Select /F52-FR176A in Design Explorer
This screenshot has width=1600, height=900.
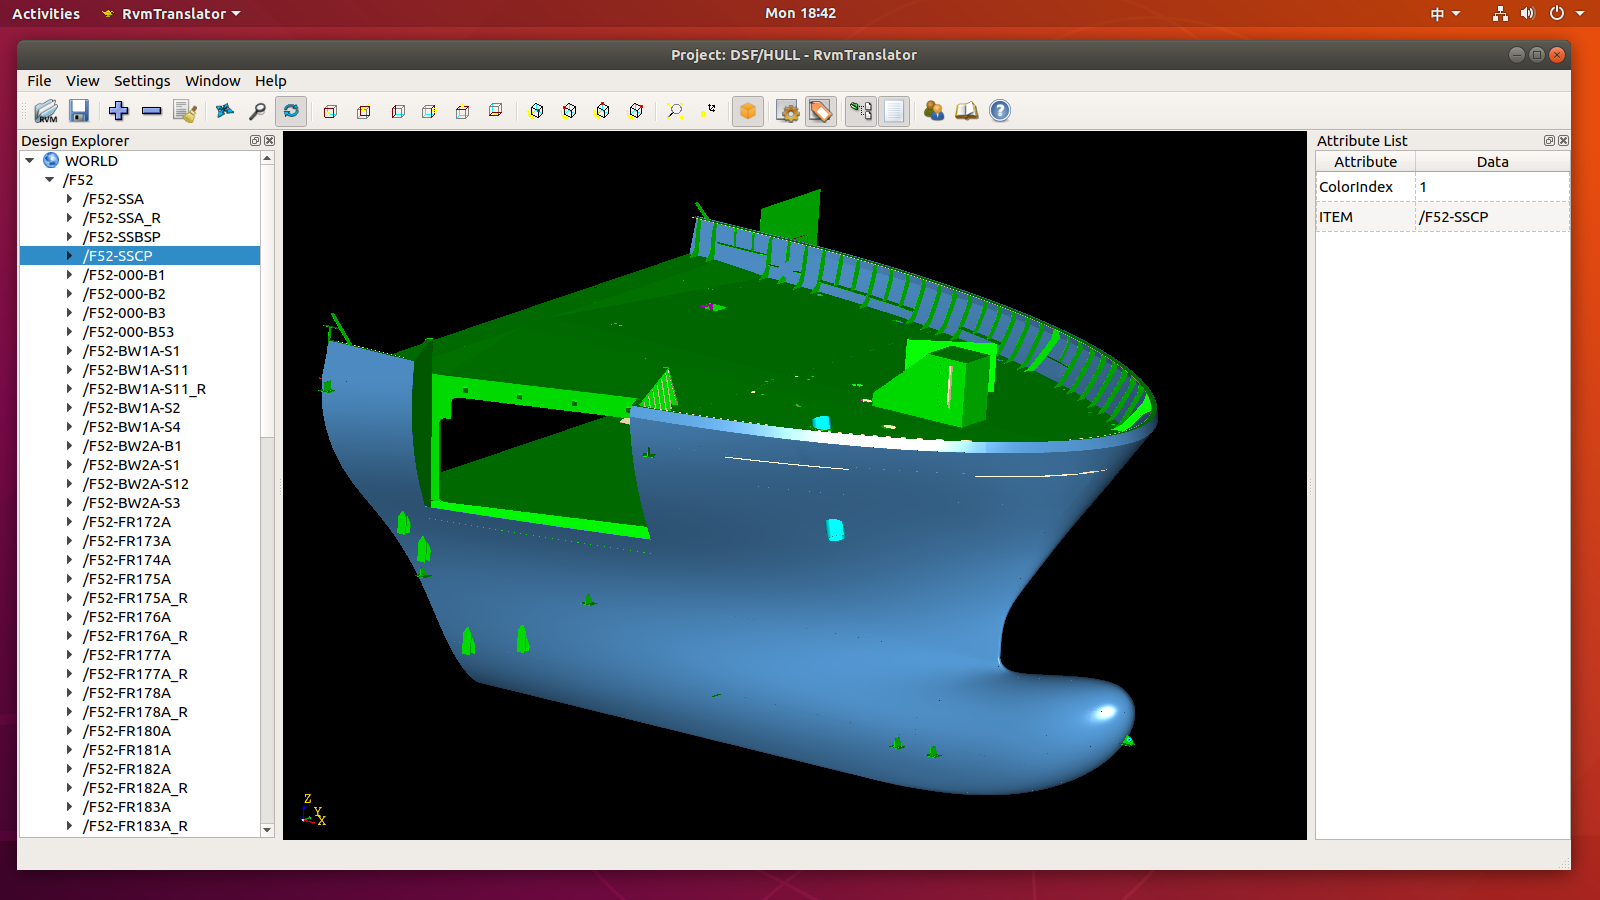127,617
